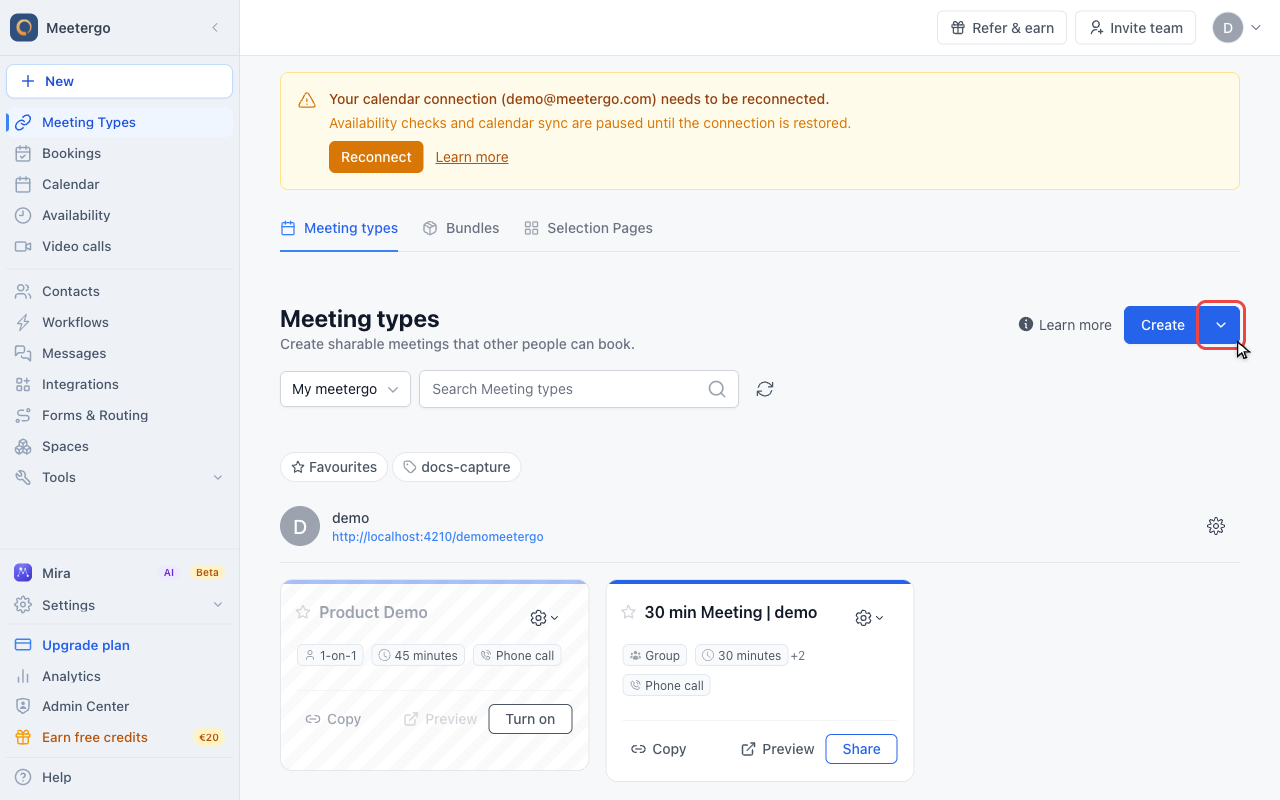
Task: Open Workflows in the sidebar
Action: tap(120, 322)
